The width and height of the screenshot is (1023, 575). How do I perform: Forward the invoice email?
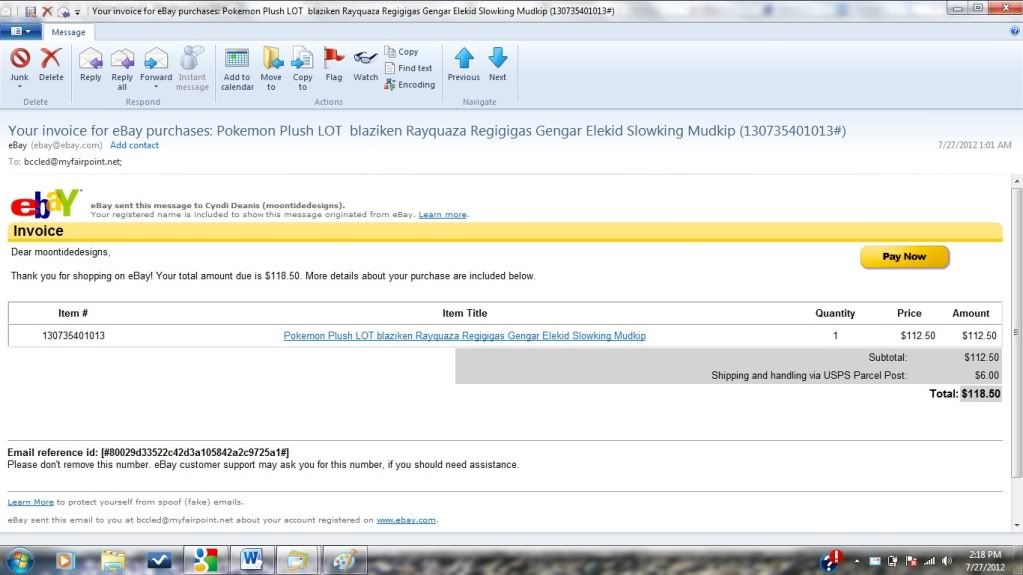pyautogui.click(x=156, y=65)
